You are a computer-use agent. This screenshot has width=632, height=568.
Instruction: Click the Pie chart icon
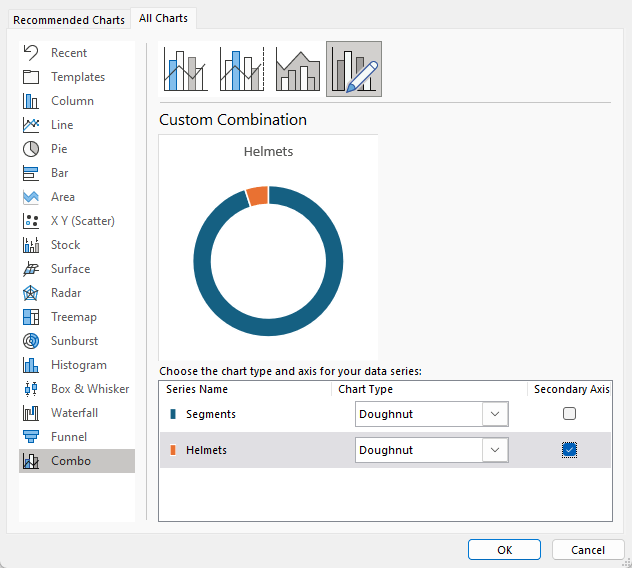tap(31, 149)
